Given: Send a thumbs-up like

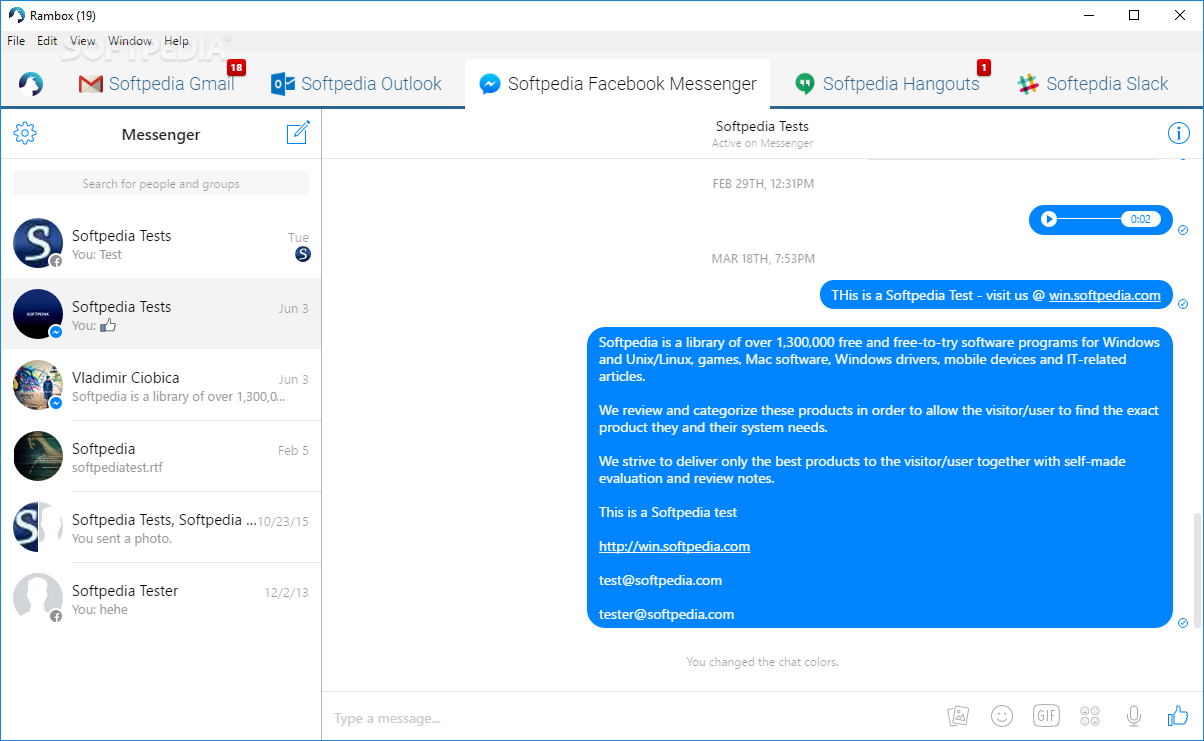Looking at the screenshot, I should click(x=1178, y=716).
